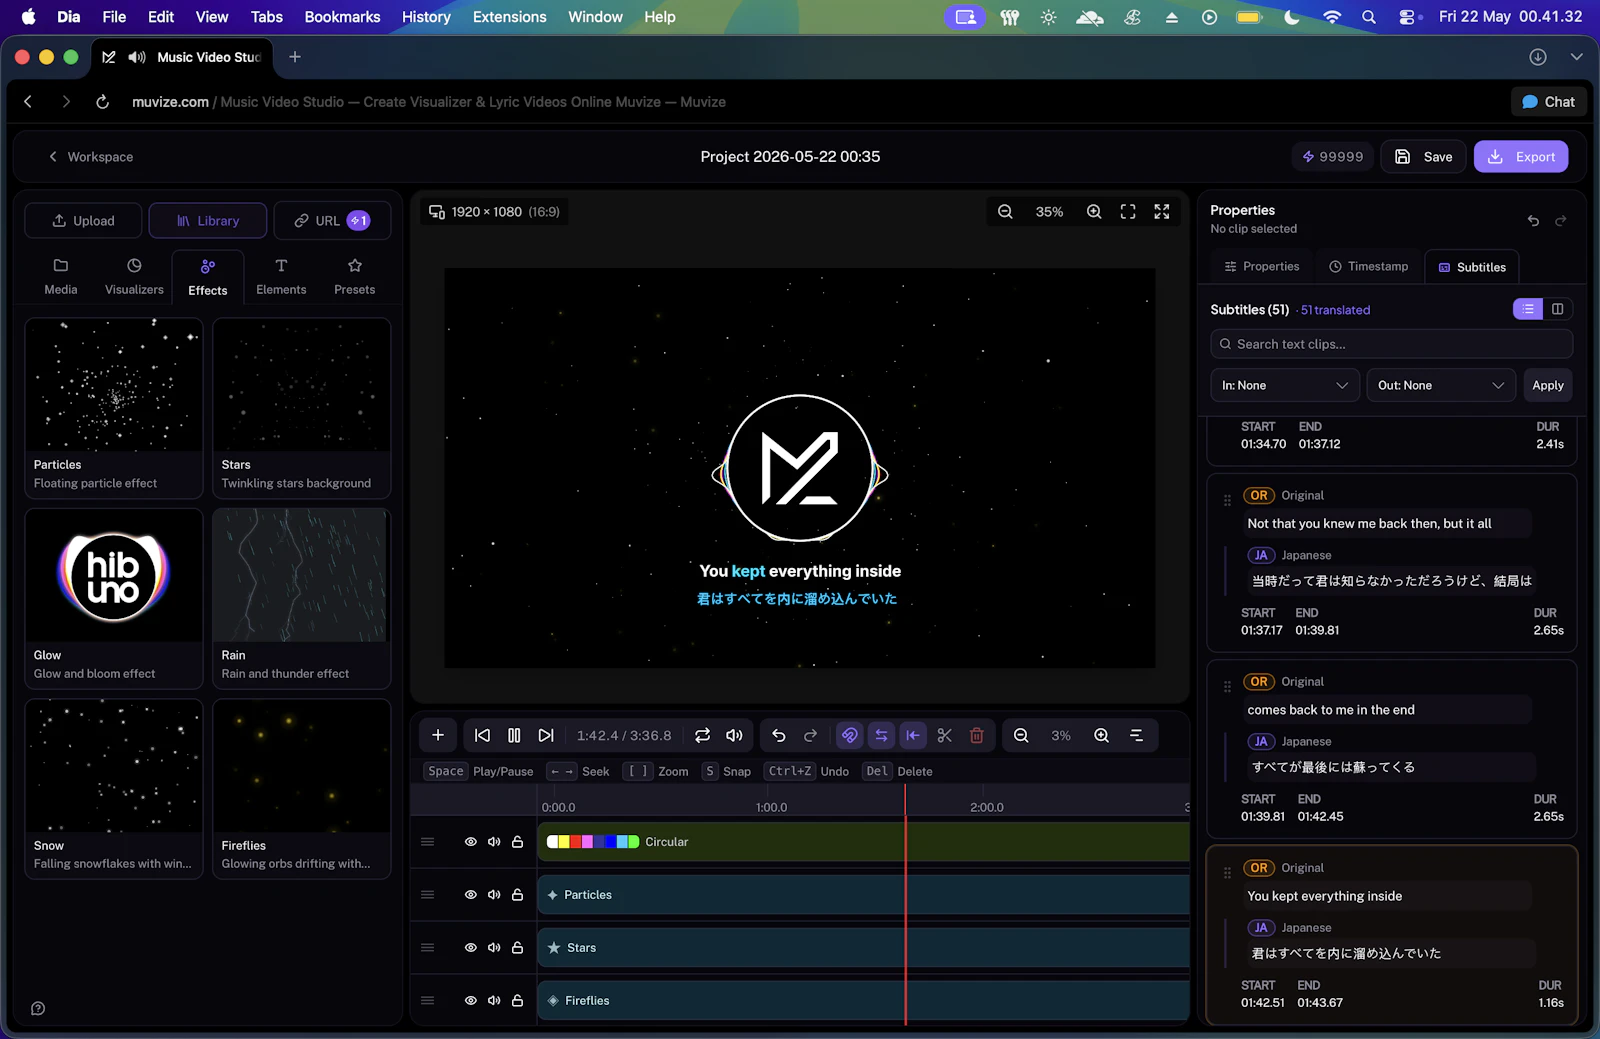Apply the subtitle transition settings
Viewport: 1600px width, 1039px height.
pyautogui.click(x=1548, y=385)
